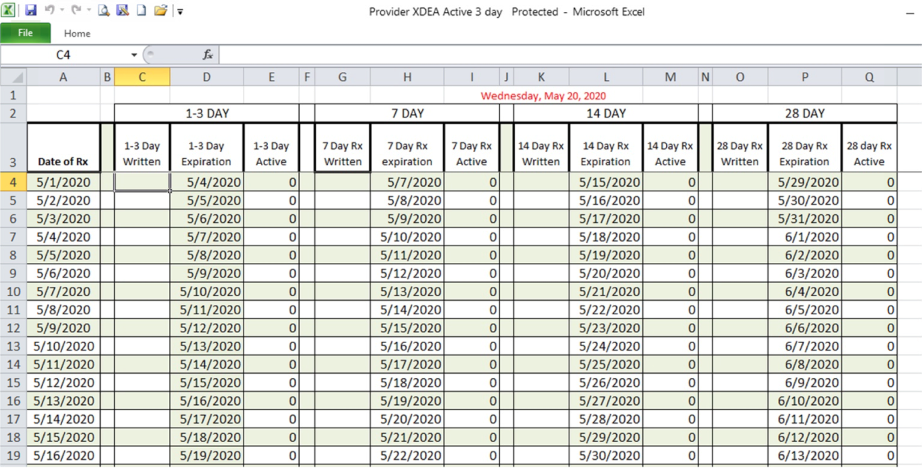Switch to the Home tab
The height and width of the screenshot is (473, 922).
[x=77, y=34]
